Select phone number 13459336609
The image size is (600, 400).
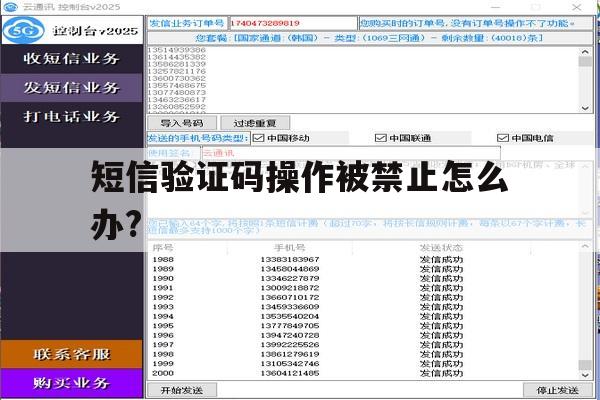[x=290, y=307]
